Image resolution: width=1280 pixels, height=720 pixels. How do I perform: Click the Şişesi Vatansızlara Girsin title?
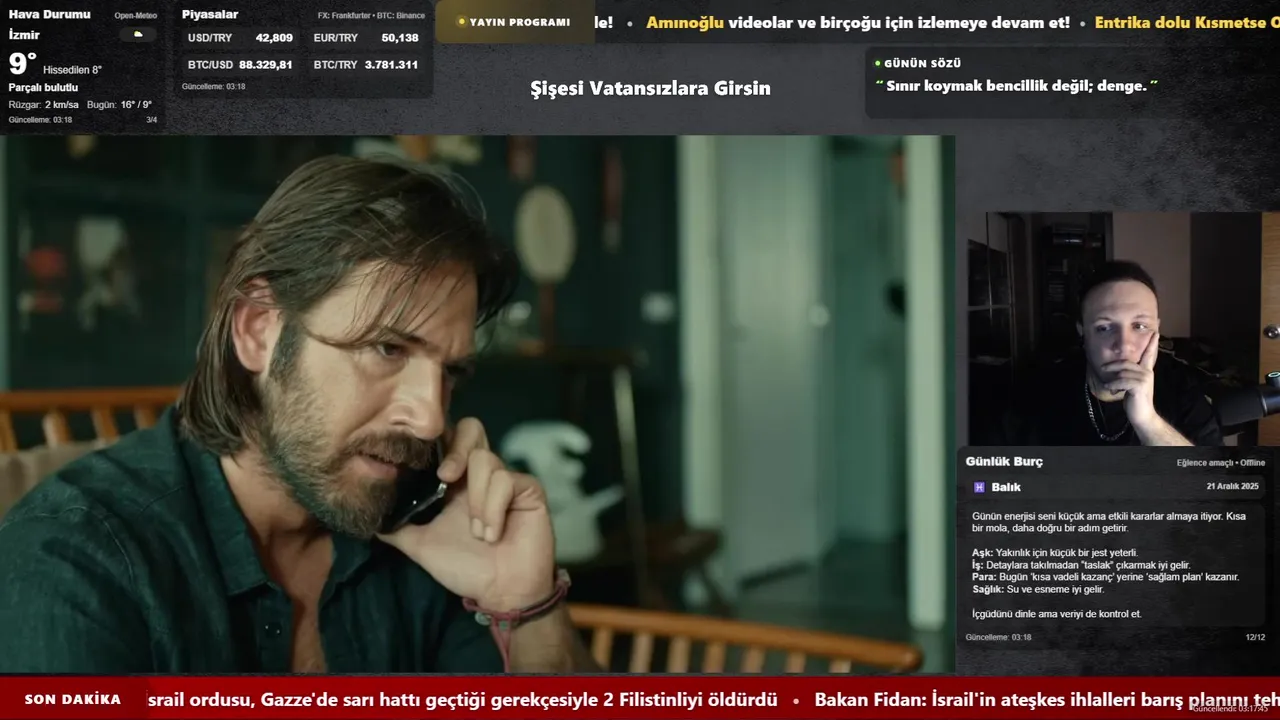click(x=650, y=88)
